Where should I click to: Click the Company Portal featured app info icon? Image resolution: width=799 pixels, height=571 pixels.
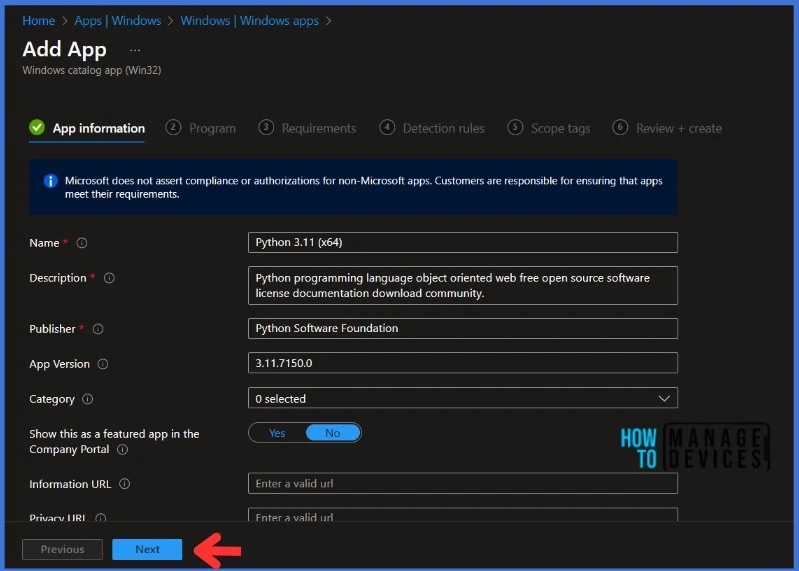coord(122,449)
